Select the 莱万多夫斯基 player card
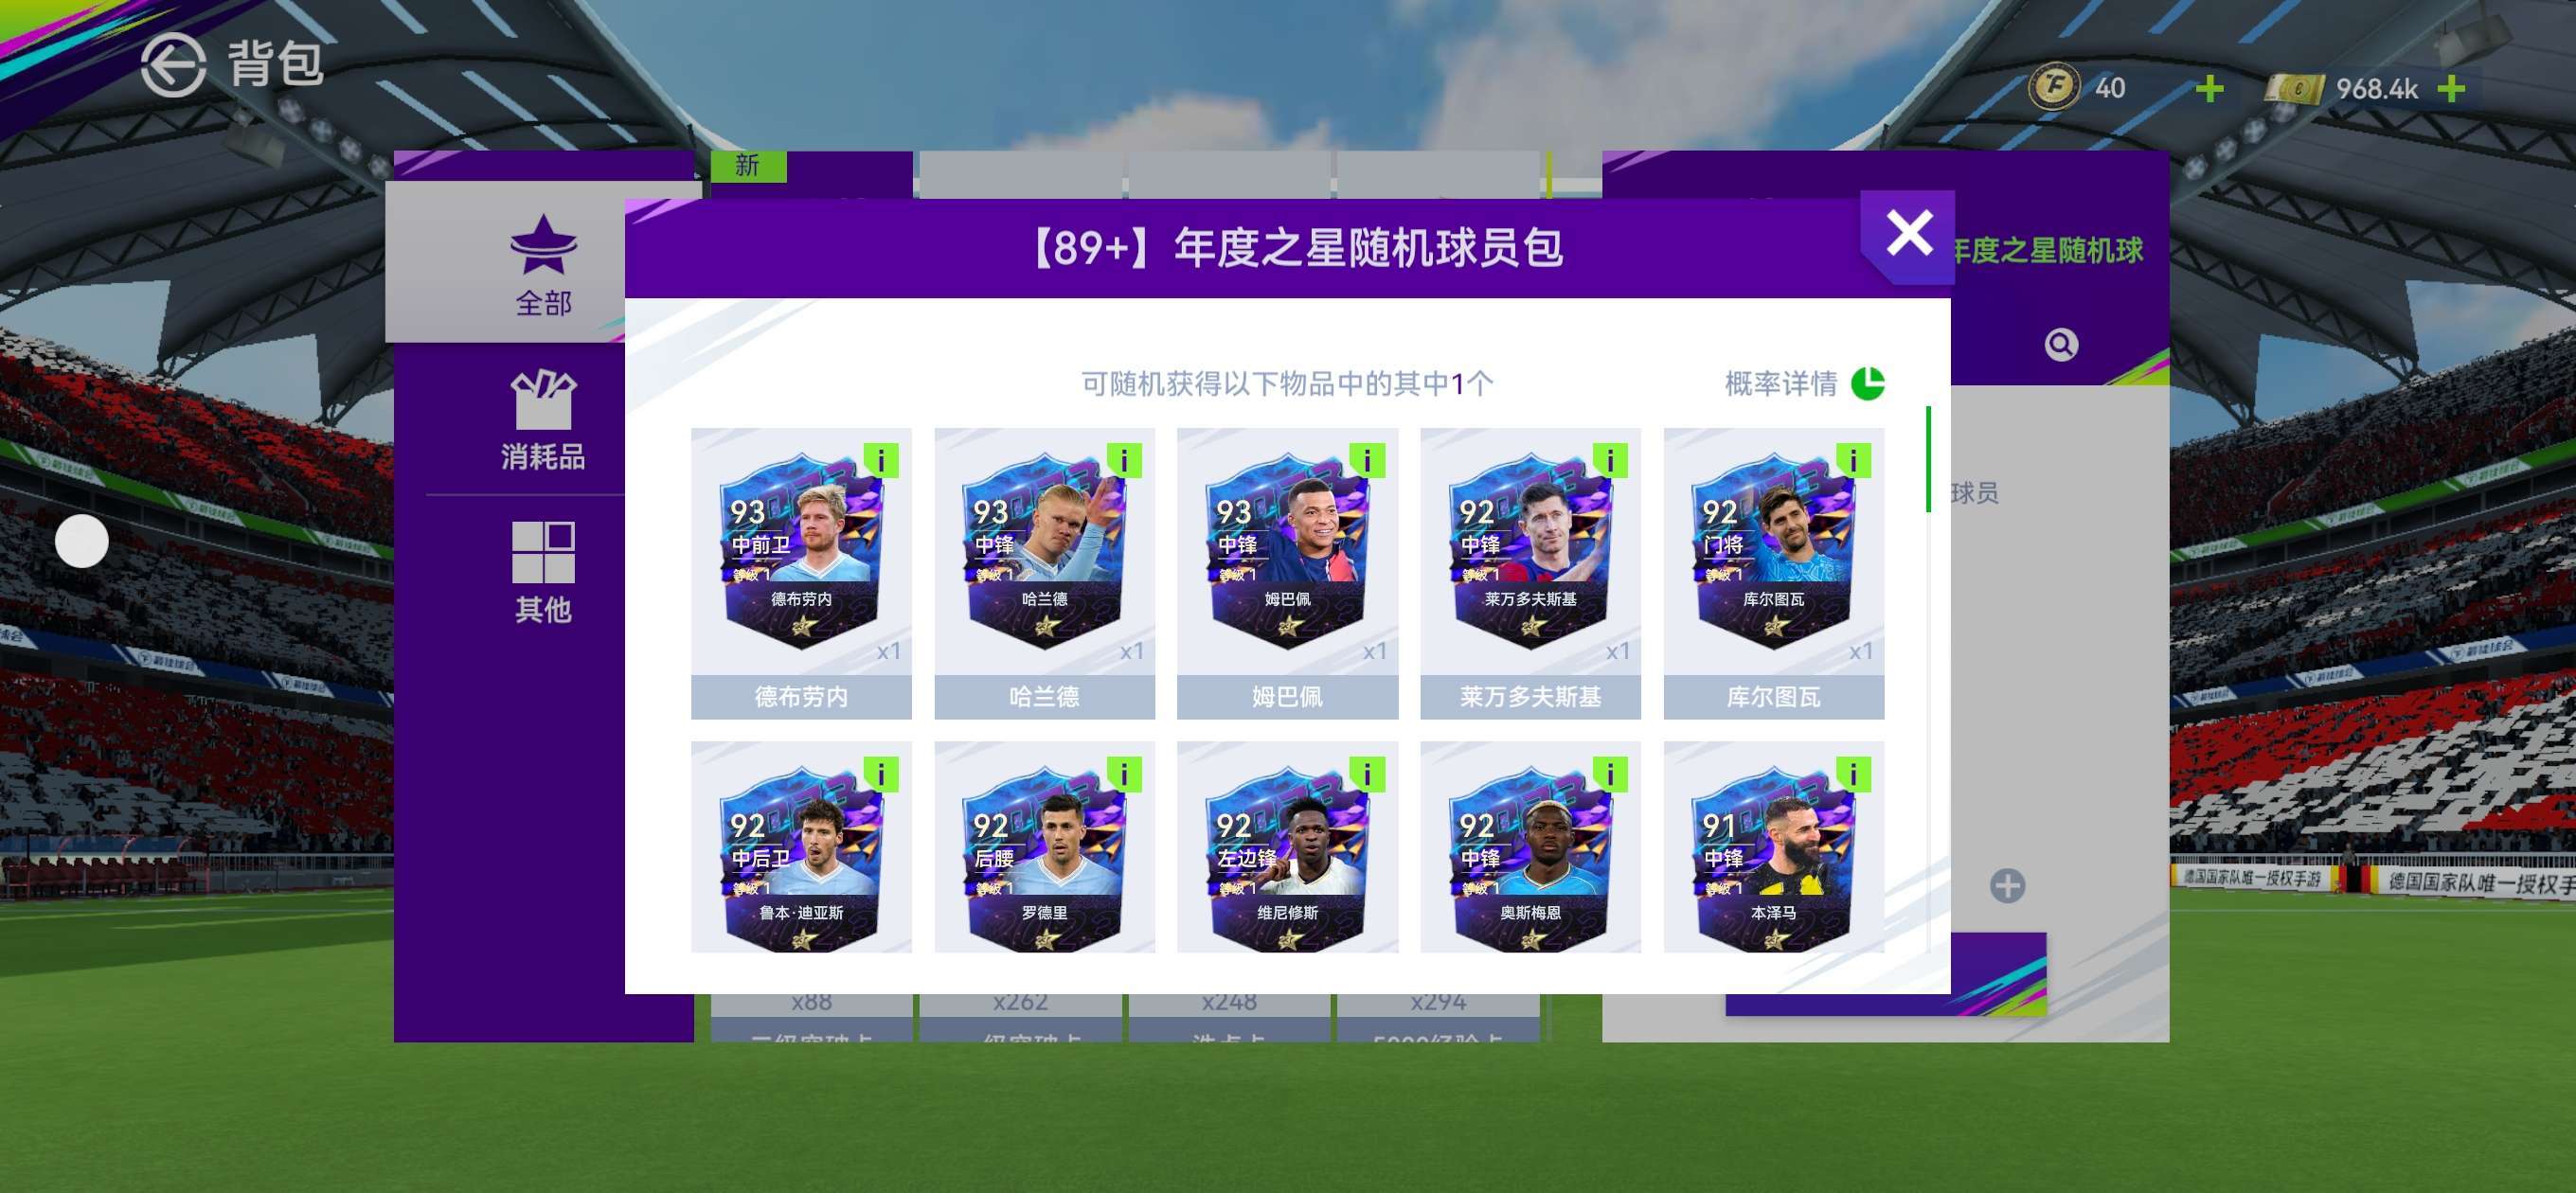The width and height of the screenshot is (2576, 1193). [x=1530, y=573]
